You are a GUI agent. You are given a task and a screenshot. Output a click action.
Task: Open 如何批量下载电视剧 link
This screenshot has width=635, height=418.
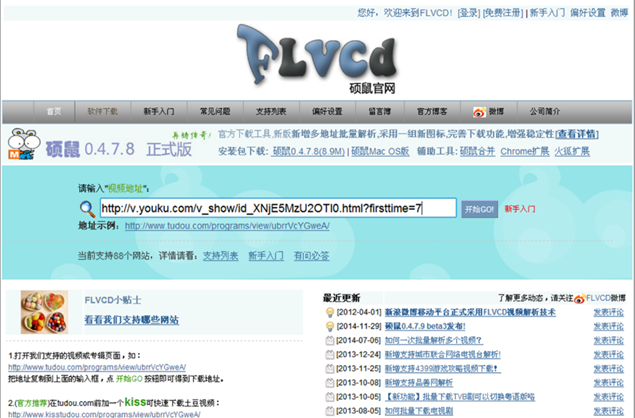coord(419,411)
